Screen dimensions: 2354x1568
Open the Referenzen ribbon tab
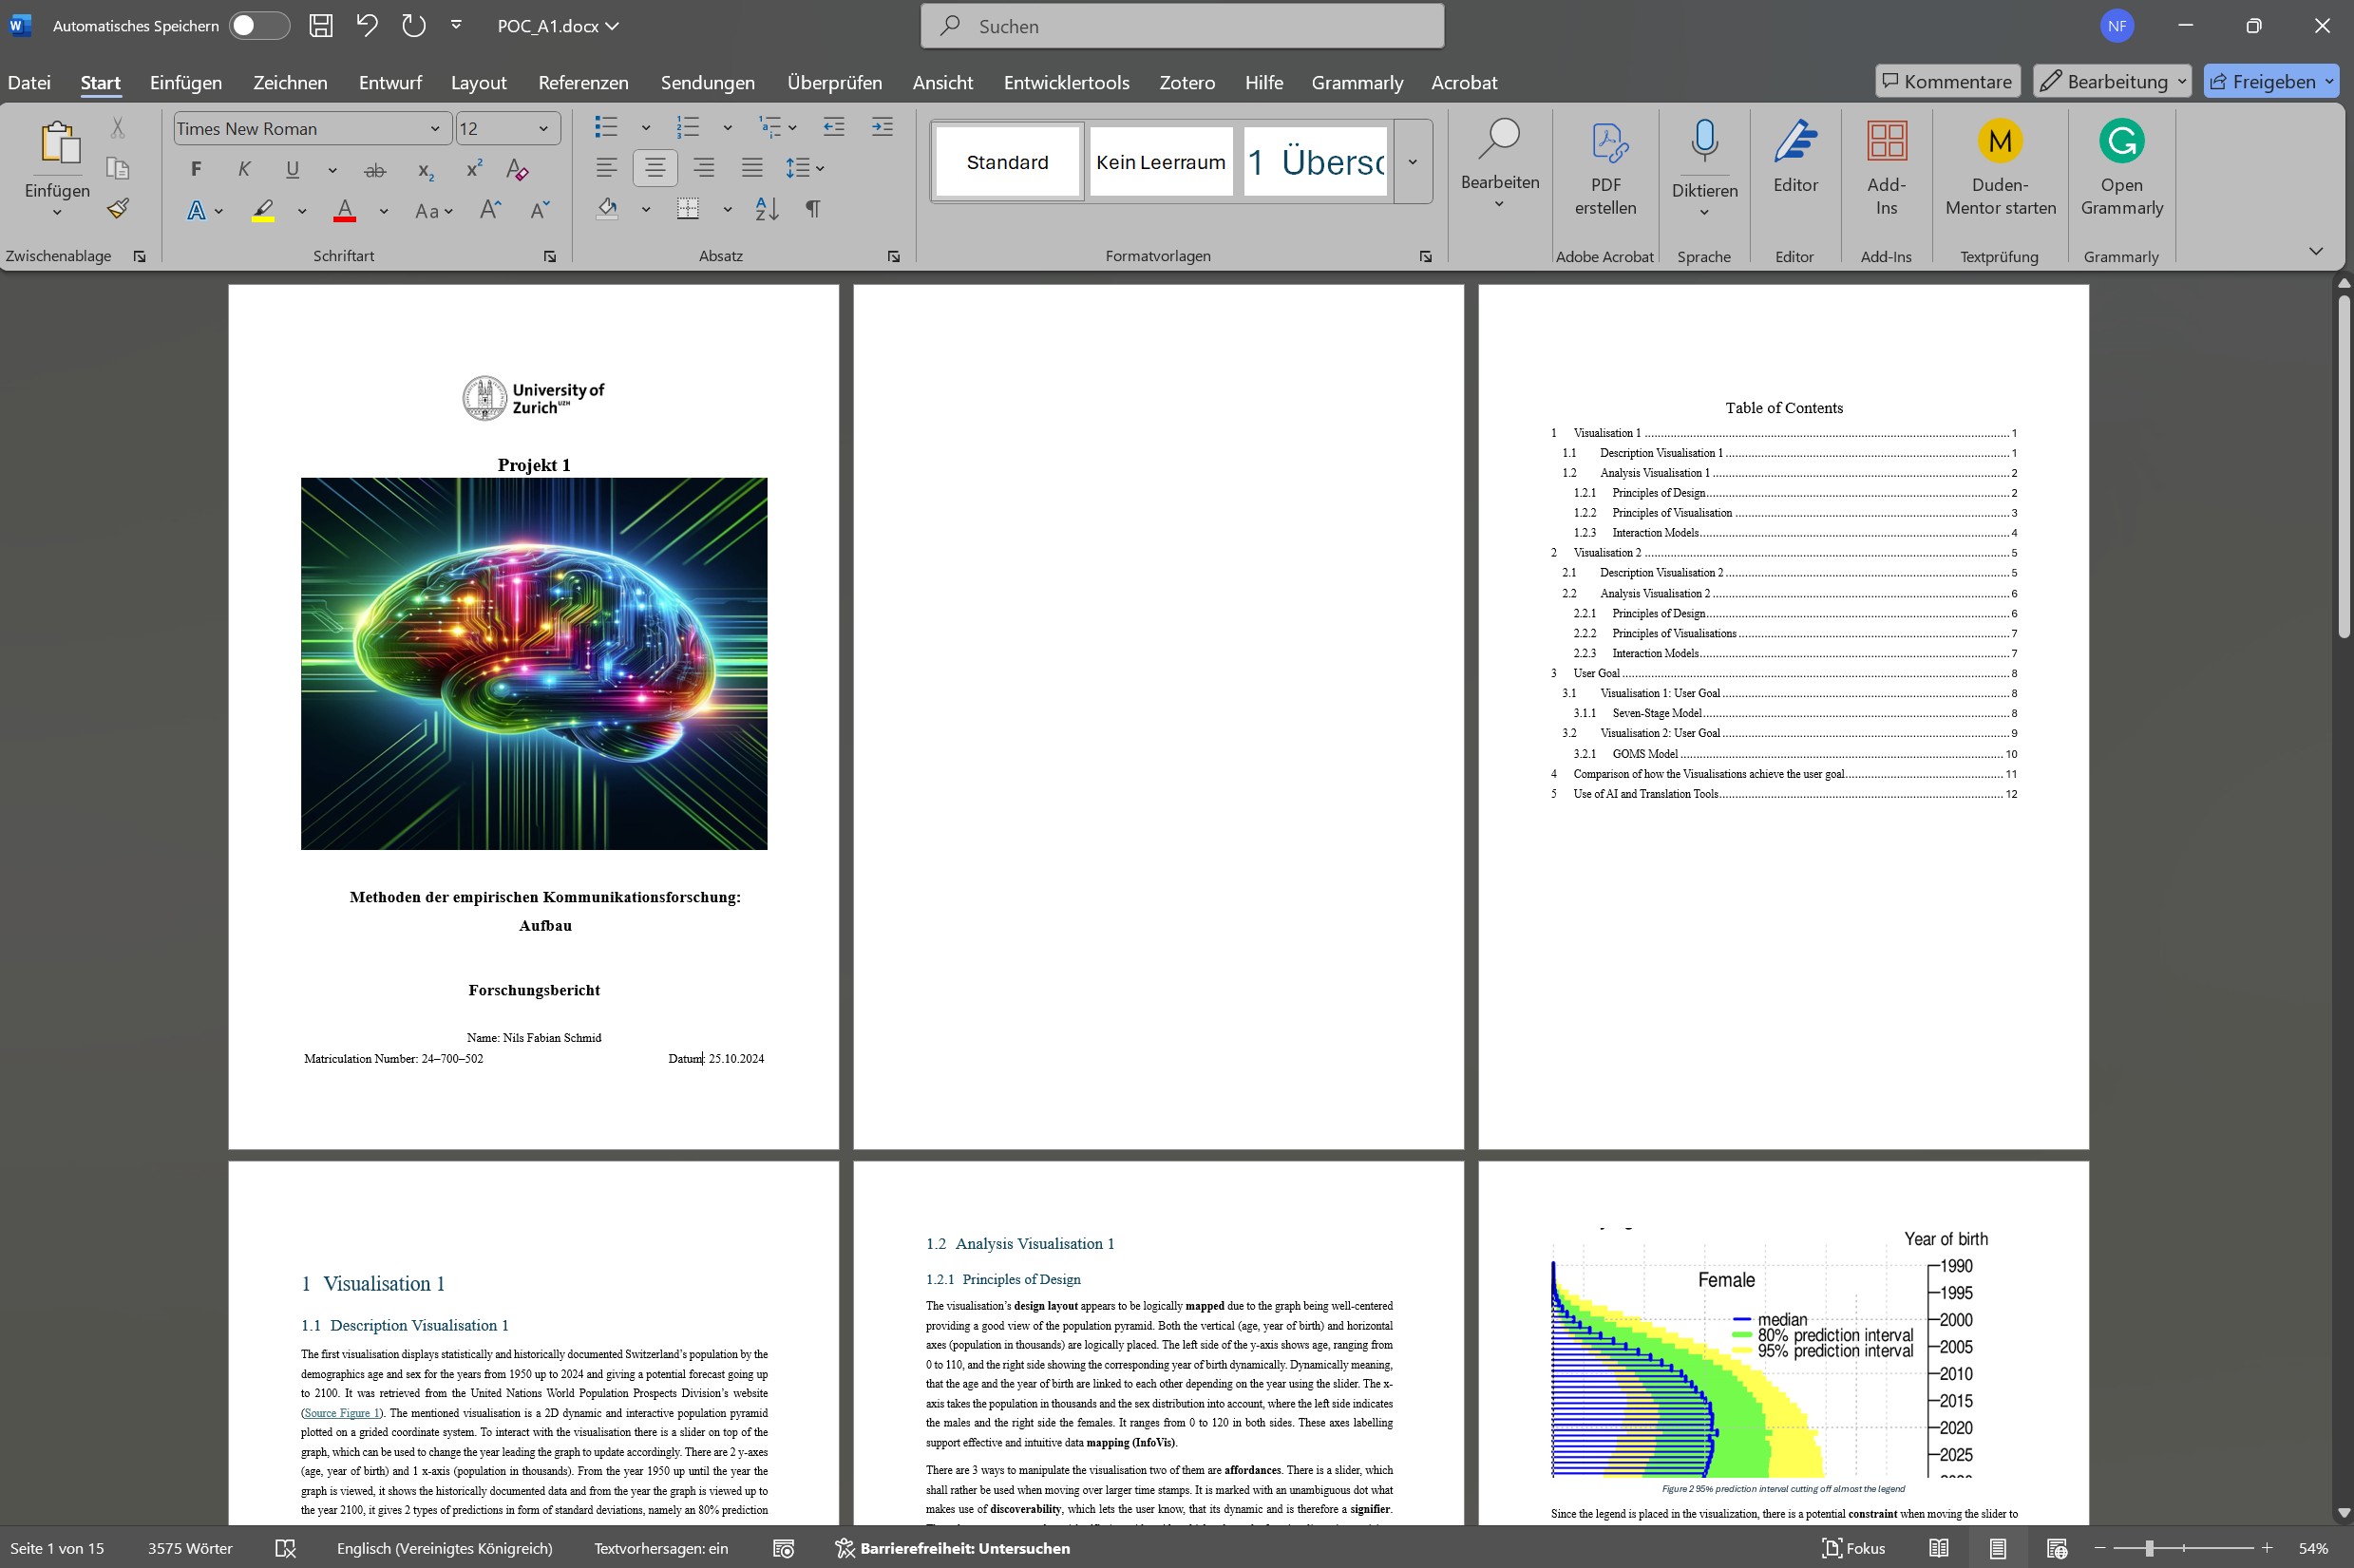pos(583,83)
